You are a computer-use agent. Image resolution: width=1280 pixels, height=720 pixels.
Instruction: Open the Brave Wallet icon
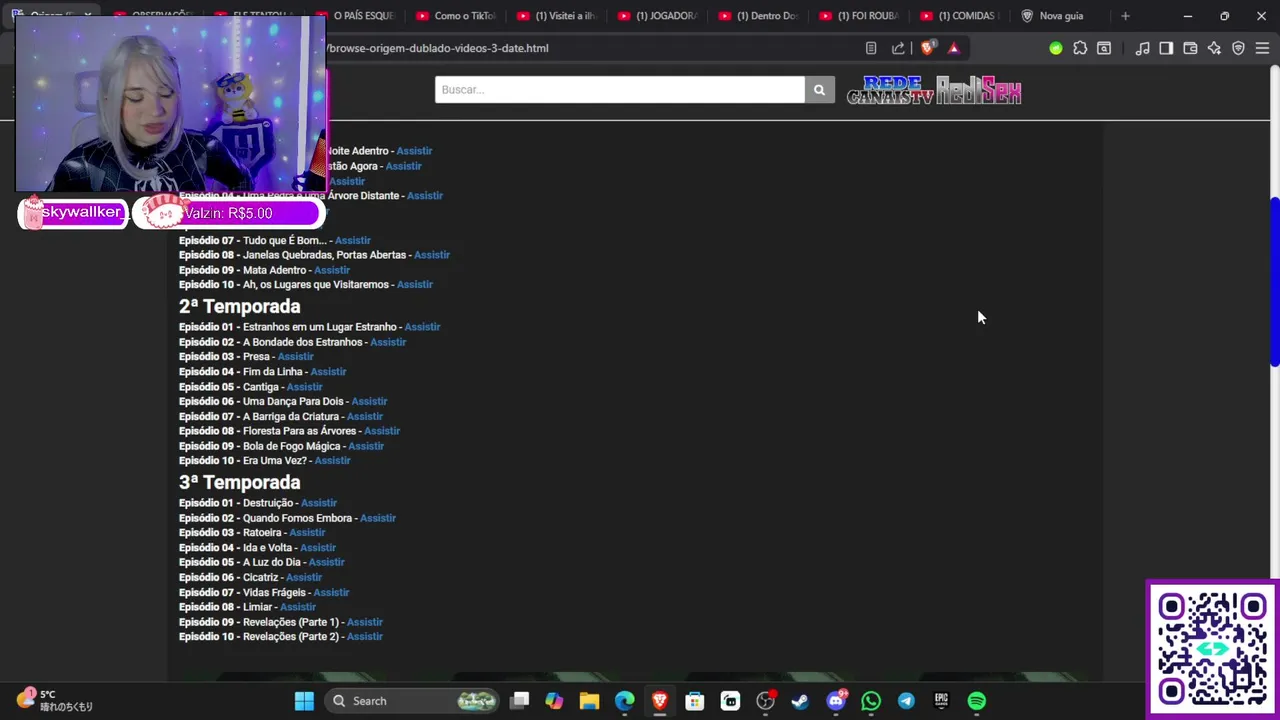click(1190, 48)
